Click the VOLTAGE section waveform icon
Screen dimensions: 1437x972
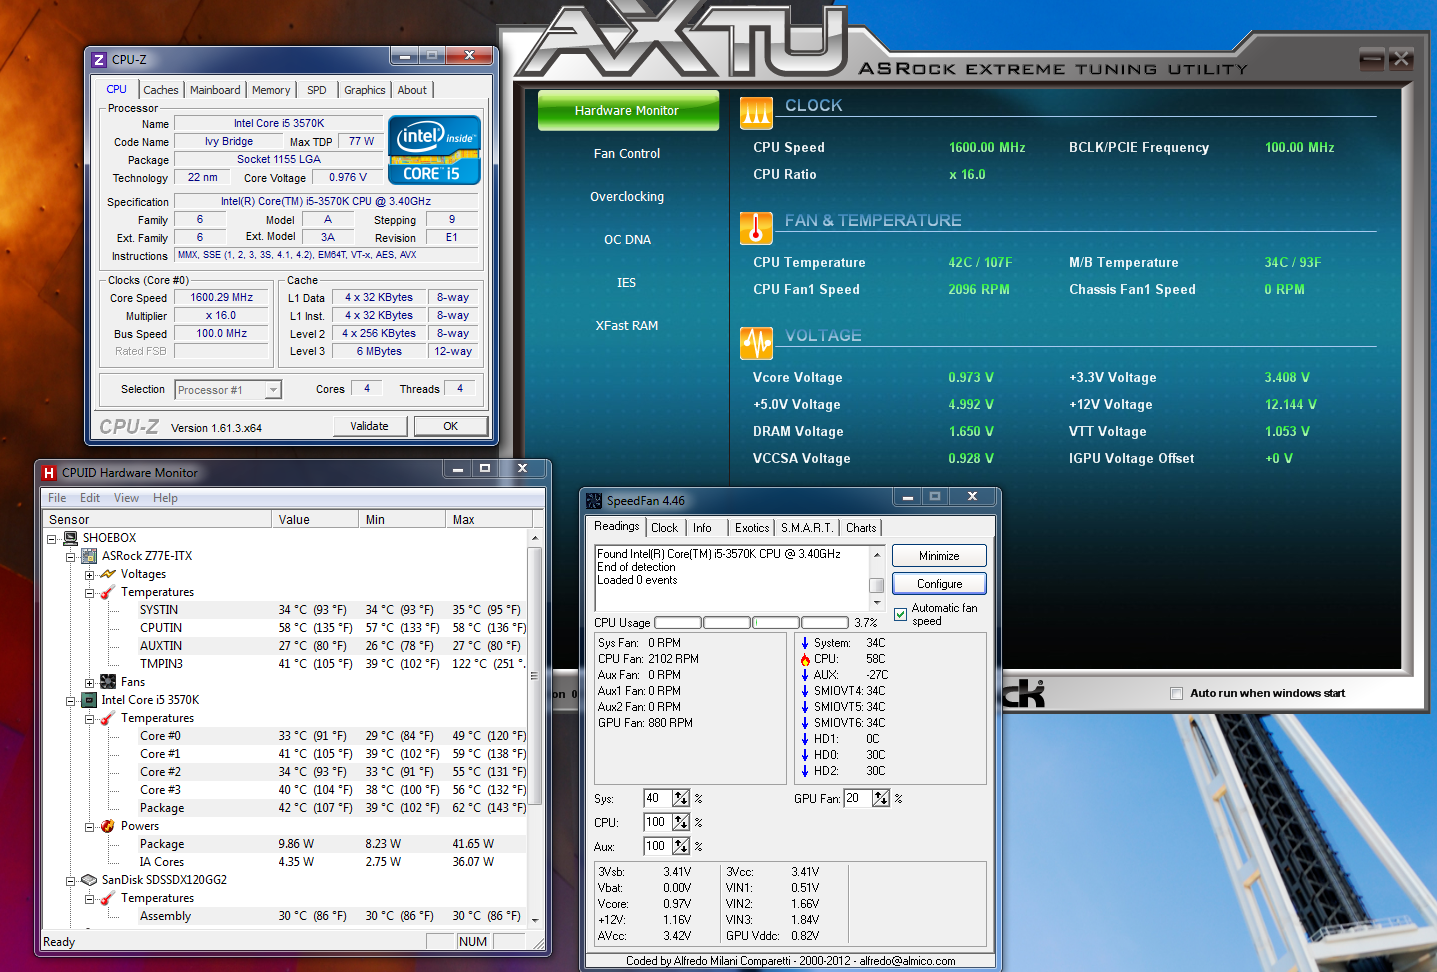coord(756,343)
